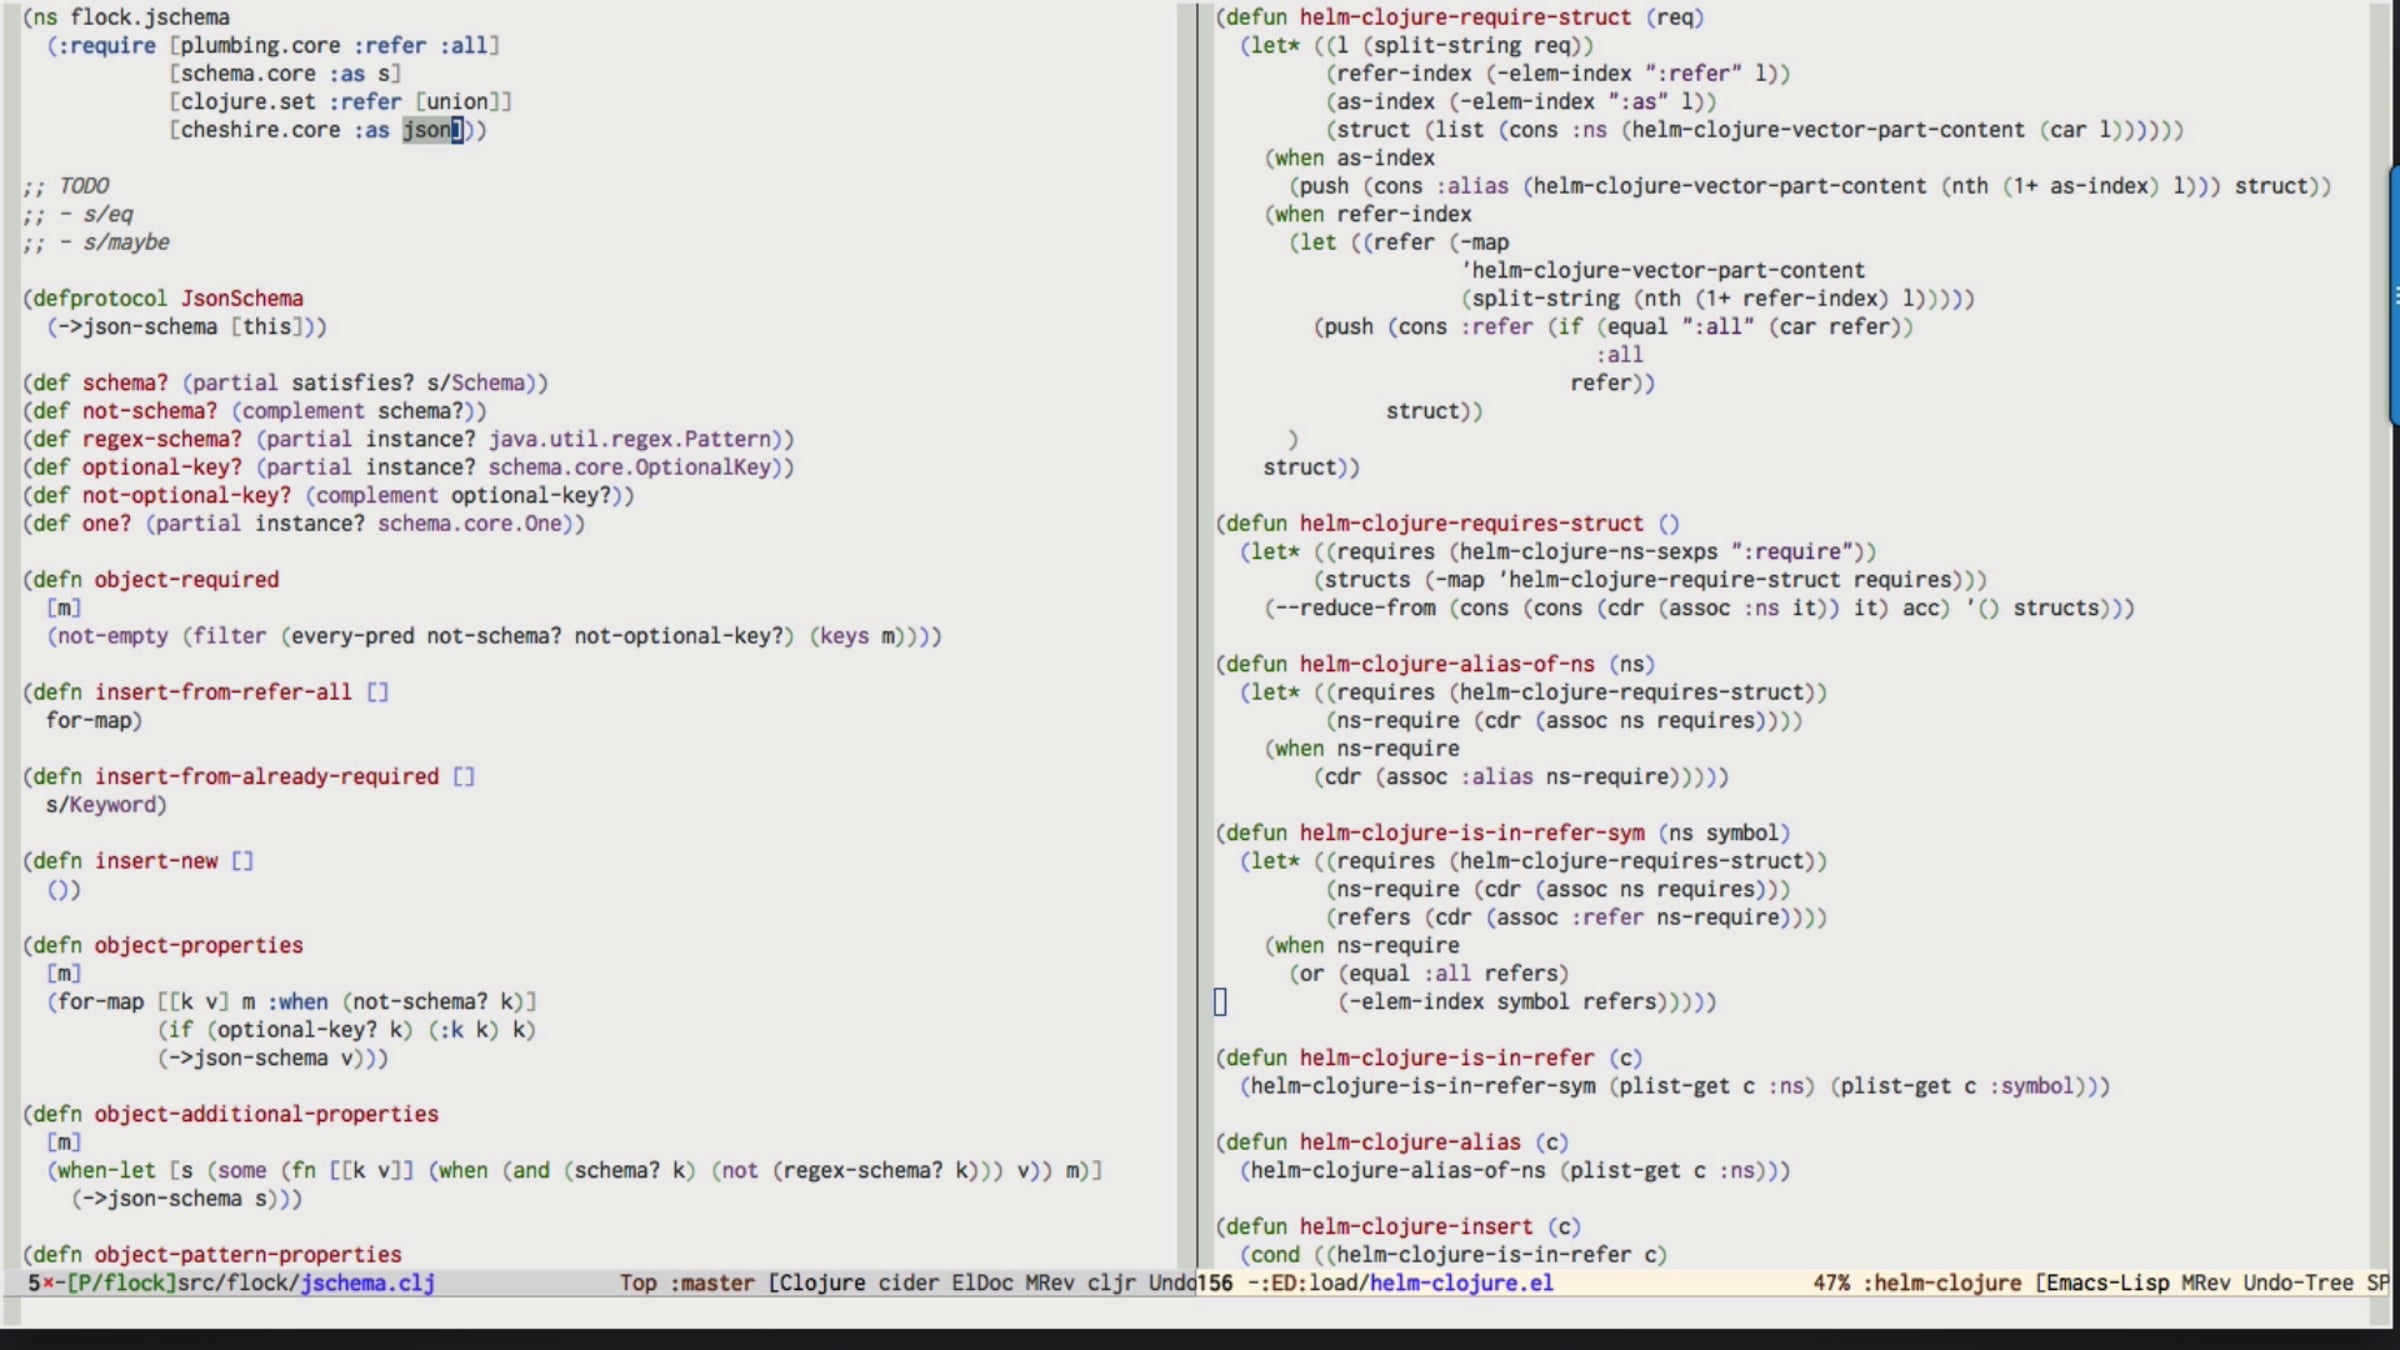Click '47%' position indicator in mode line

(x=1832, y=1282)
